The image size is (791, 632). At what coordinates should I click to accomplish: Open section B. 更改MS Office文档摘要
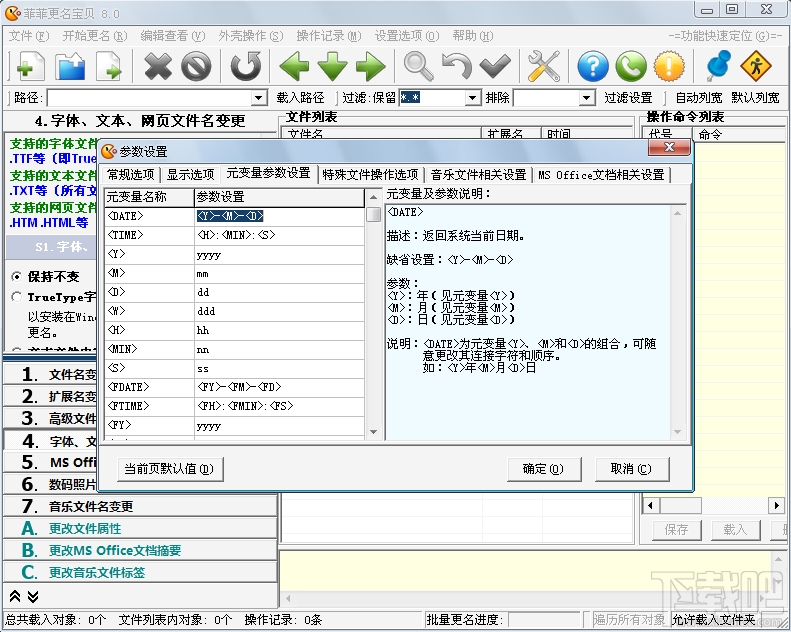(x=140, y=550)
